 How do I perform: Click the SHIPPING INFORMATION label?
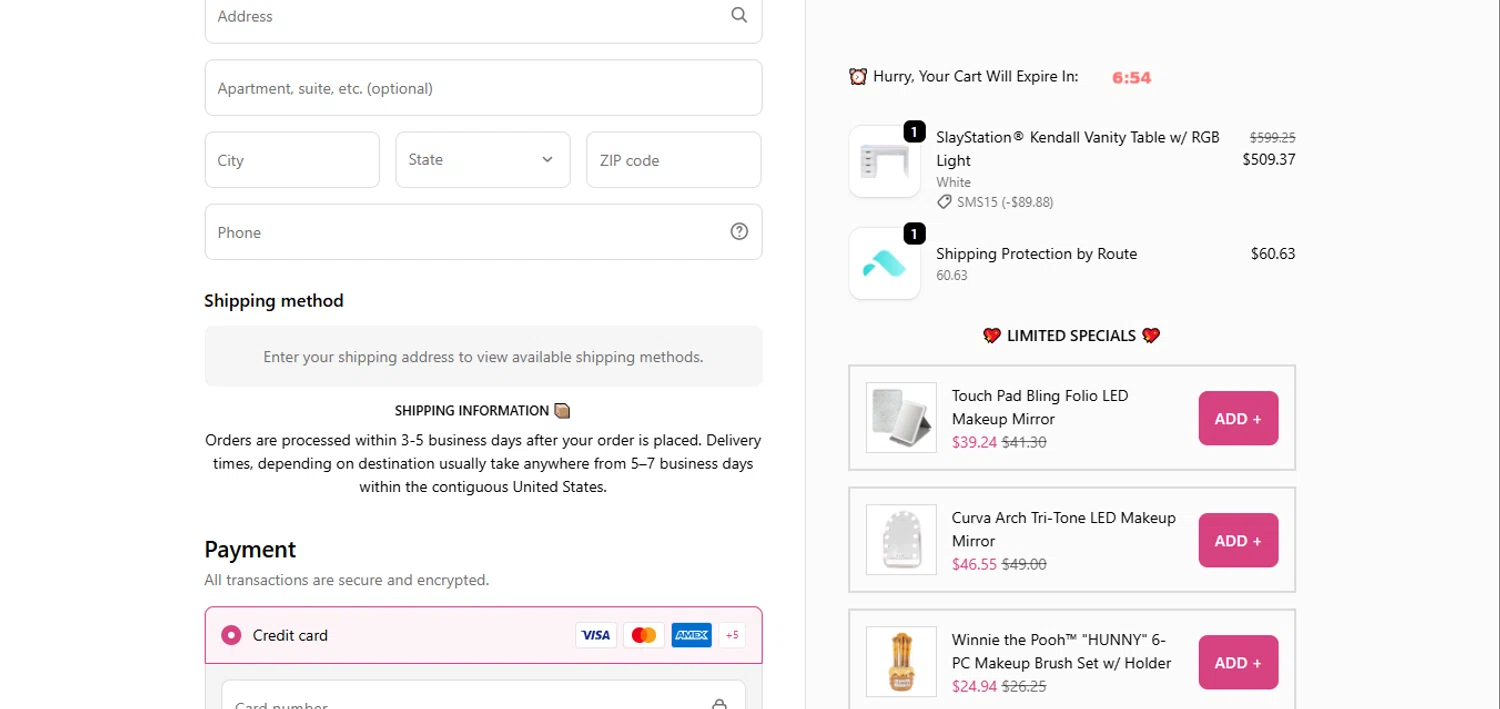472,411
